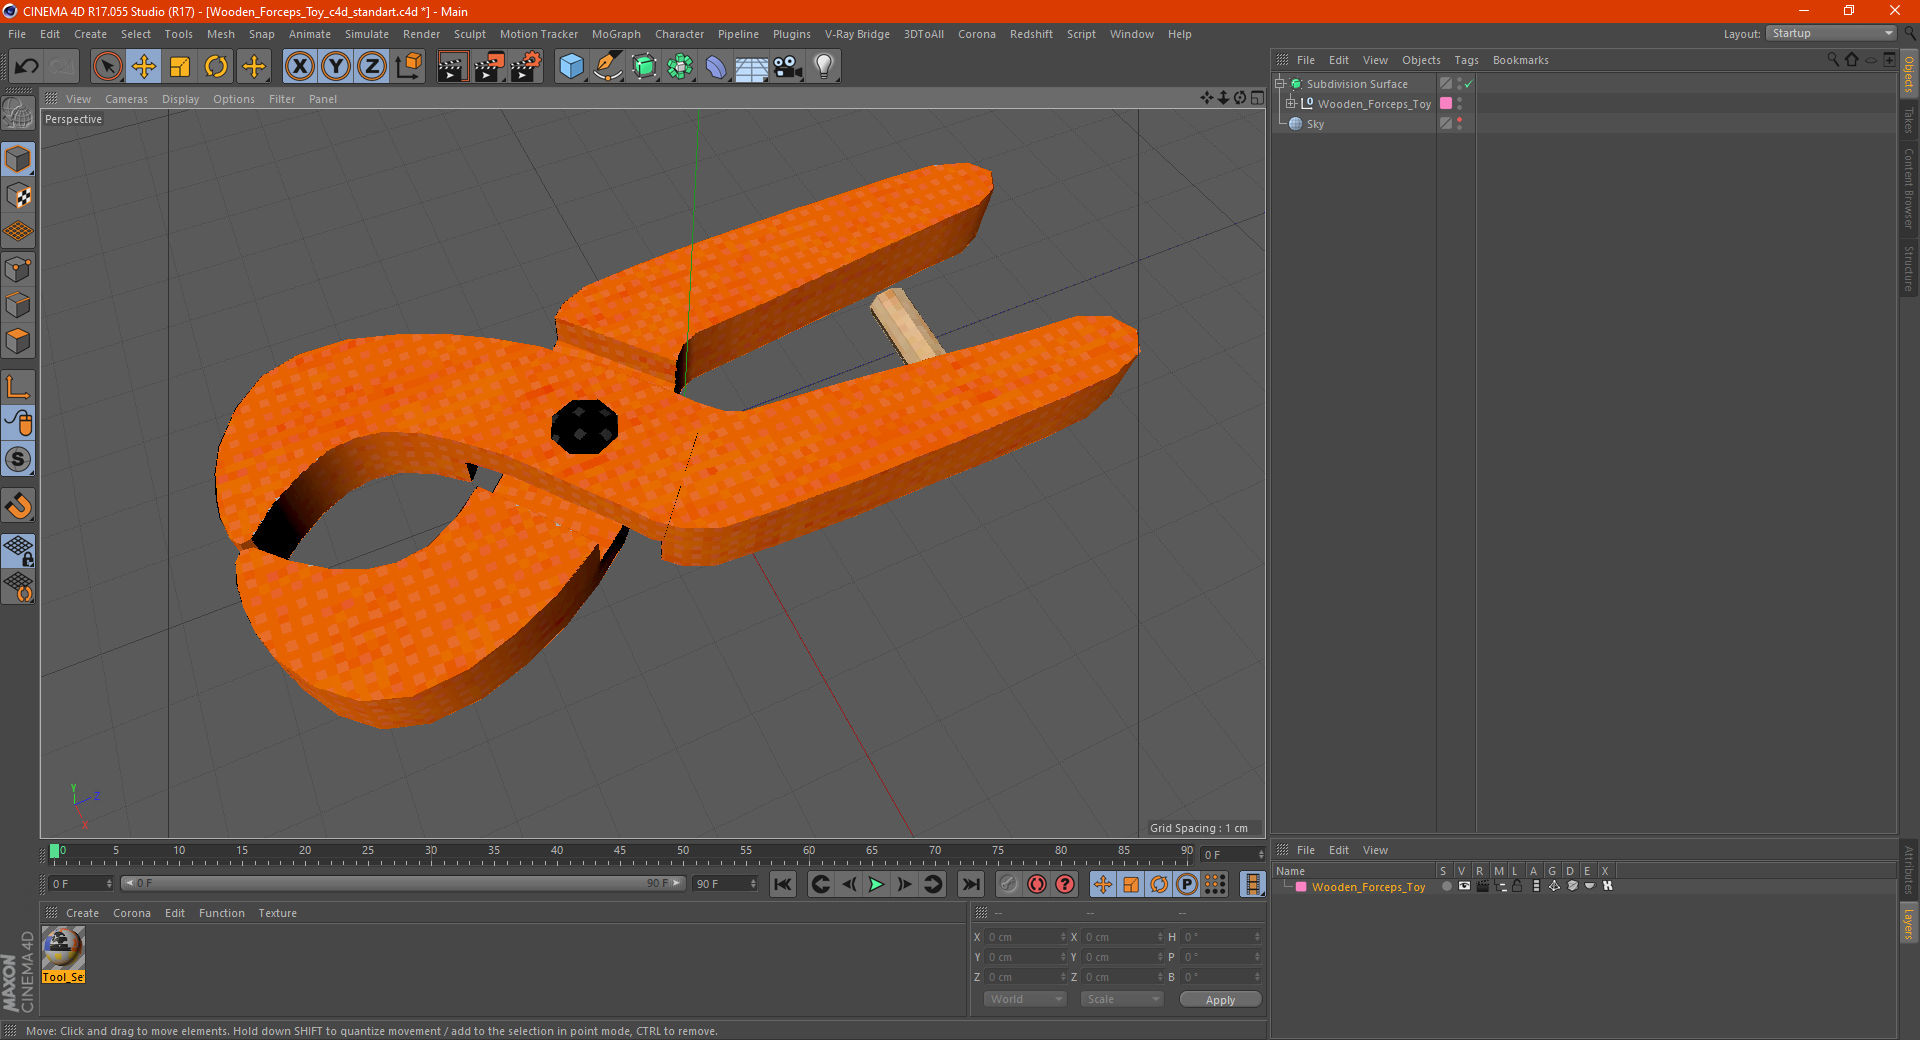Click the Render to Picture Viewer icon

[x=489, y=67]
